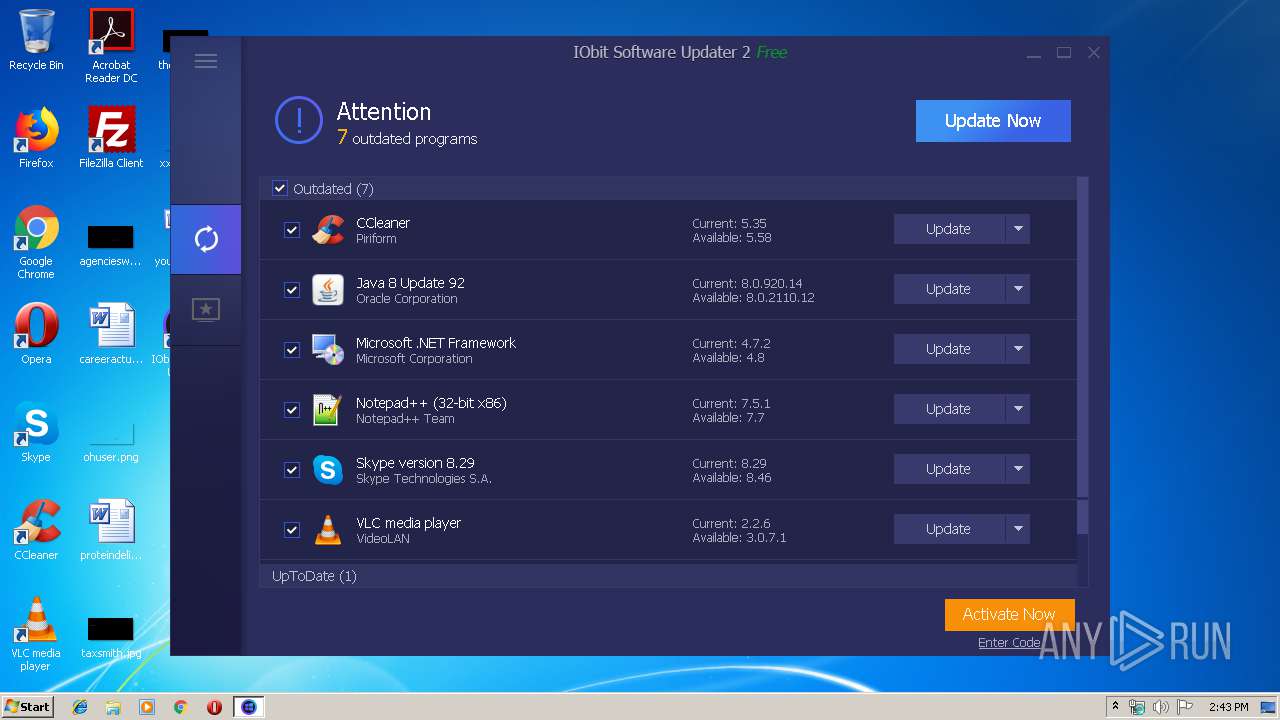Open .NET Framework update dropdown arrow
The width and height of the screenshot is (1280, 720).
click(1017, 349)
